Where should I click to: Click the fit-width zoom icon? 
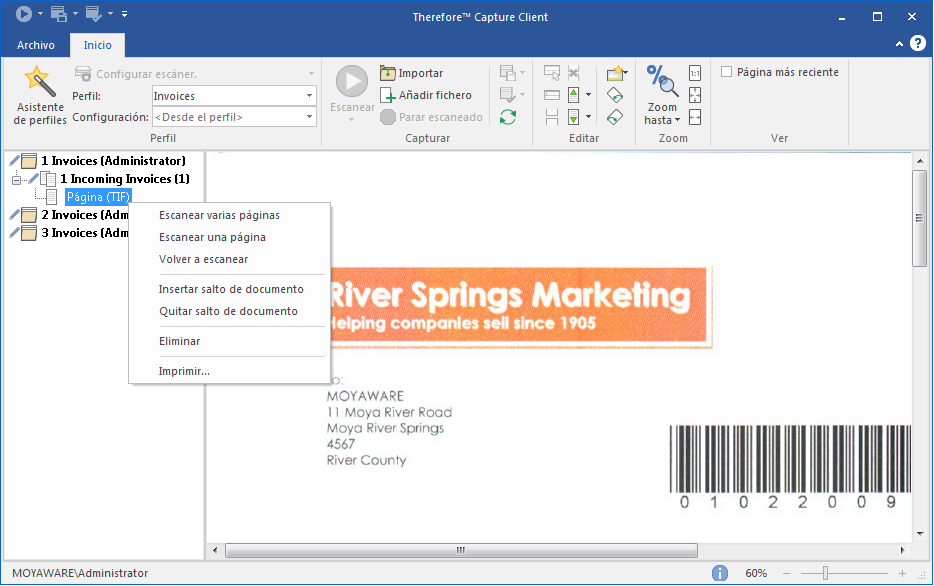click(x=695, y=117)
